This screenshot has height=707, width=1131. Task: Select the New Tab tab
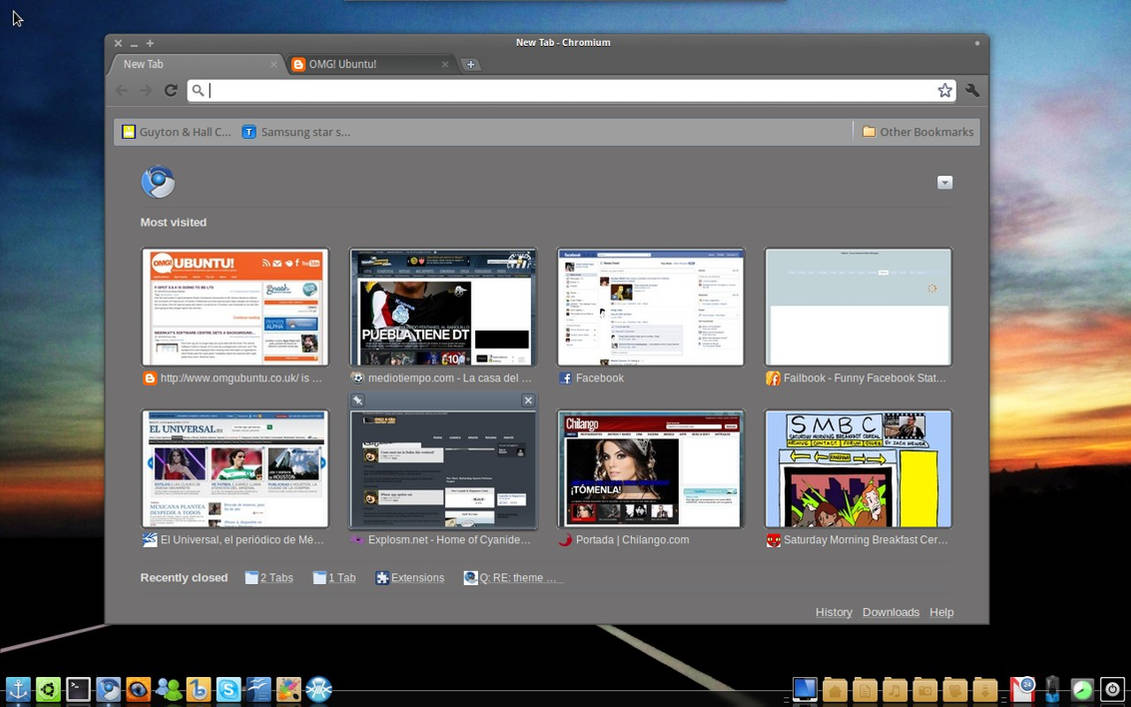[x=180, y=63]
